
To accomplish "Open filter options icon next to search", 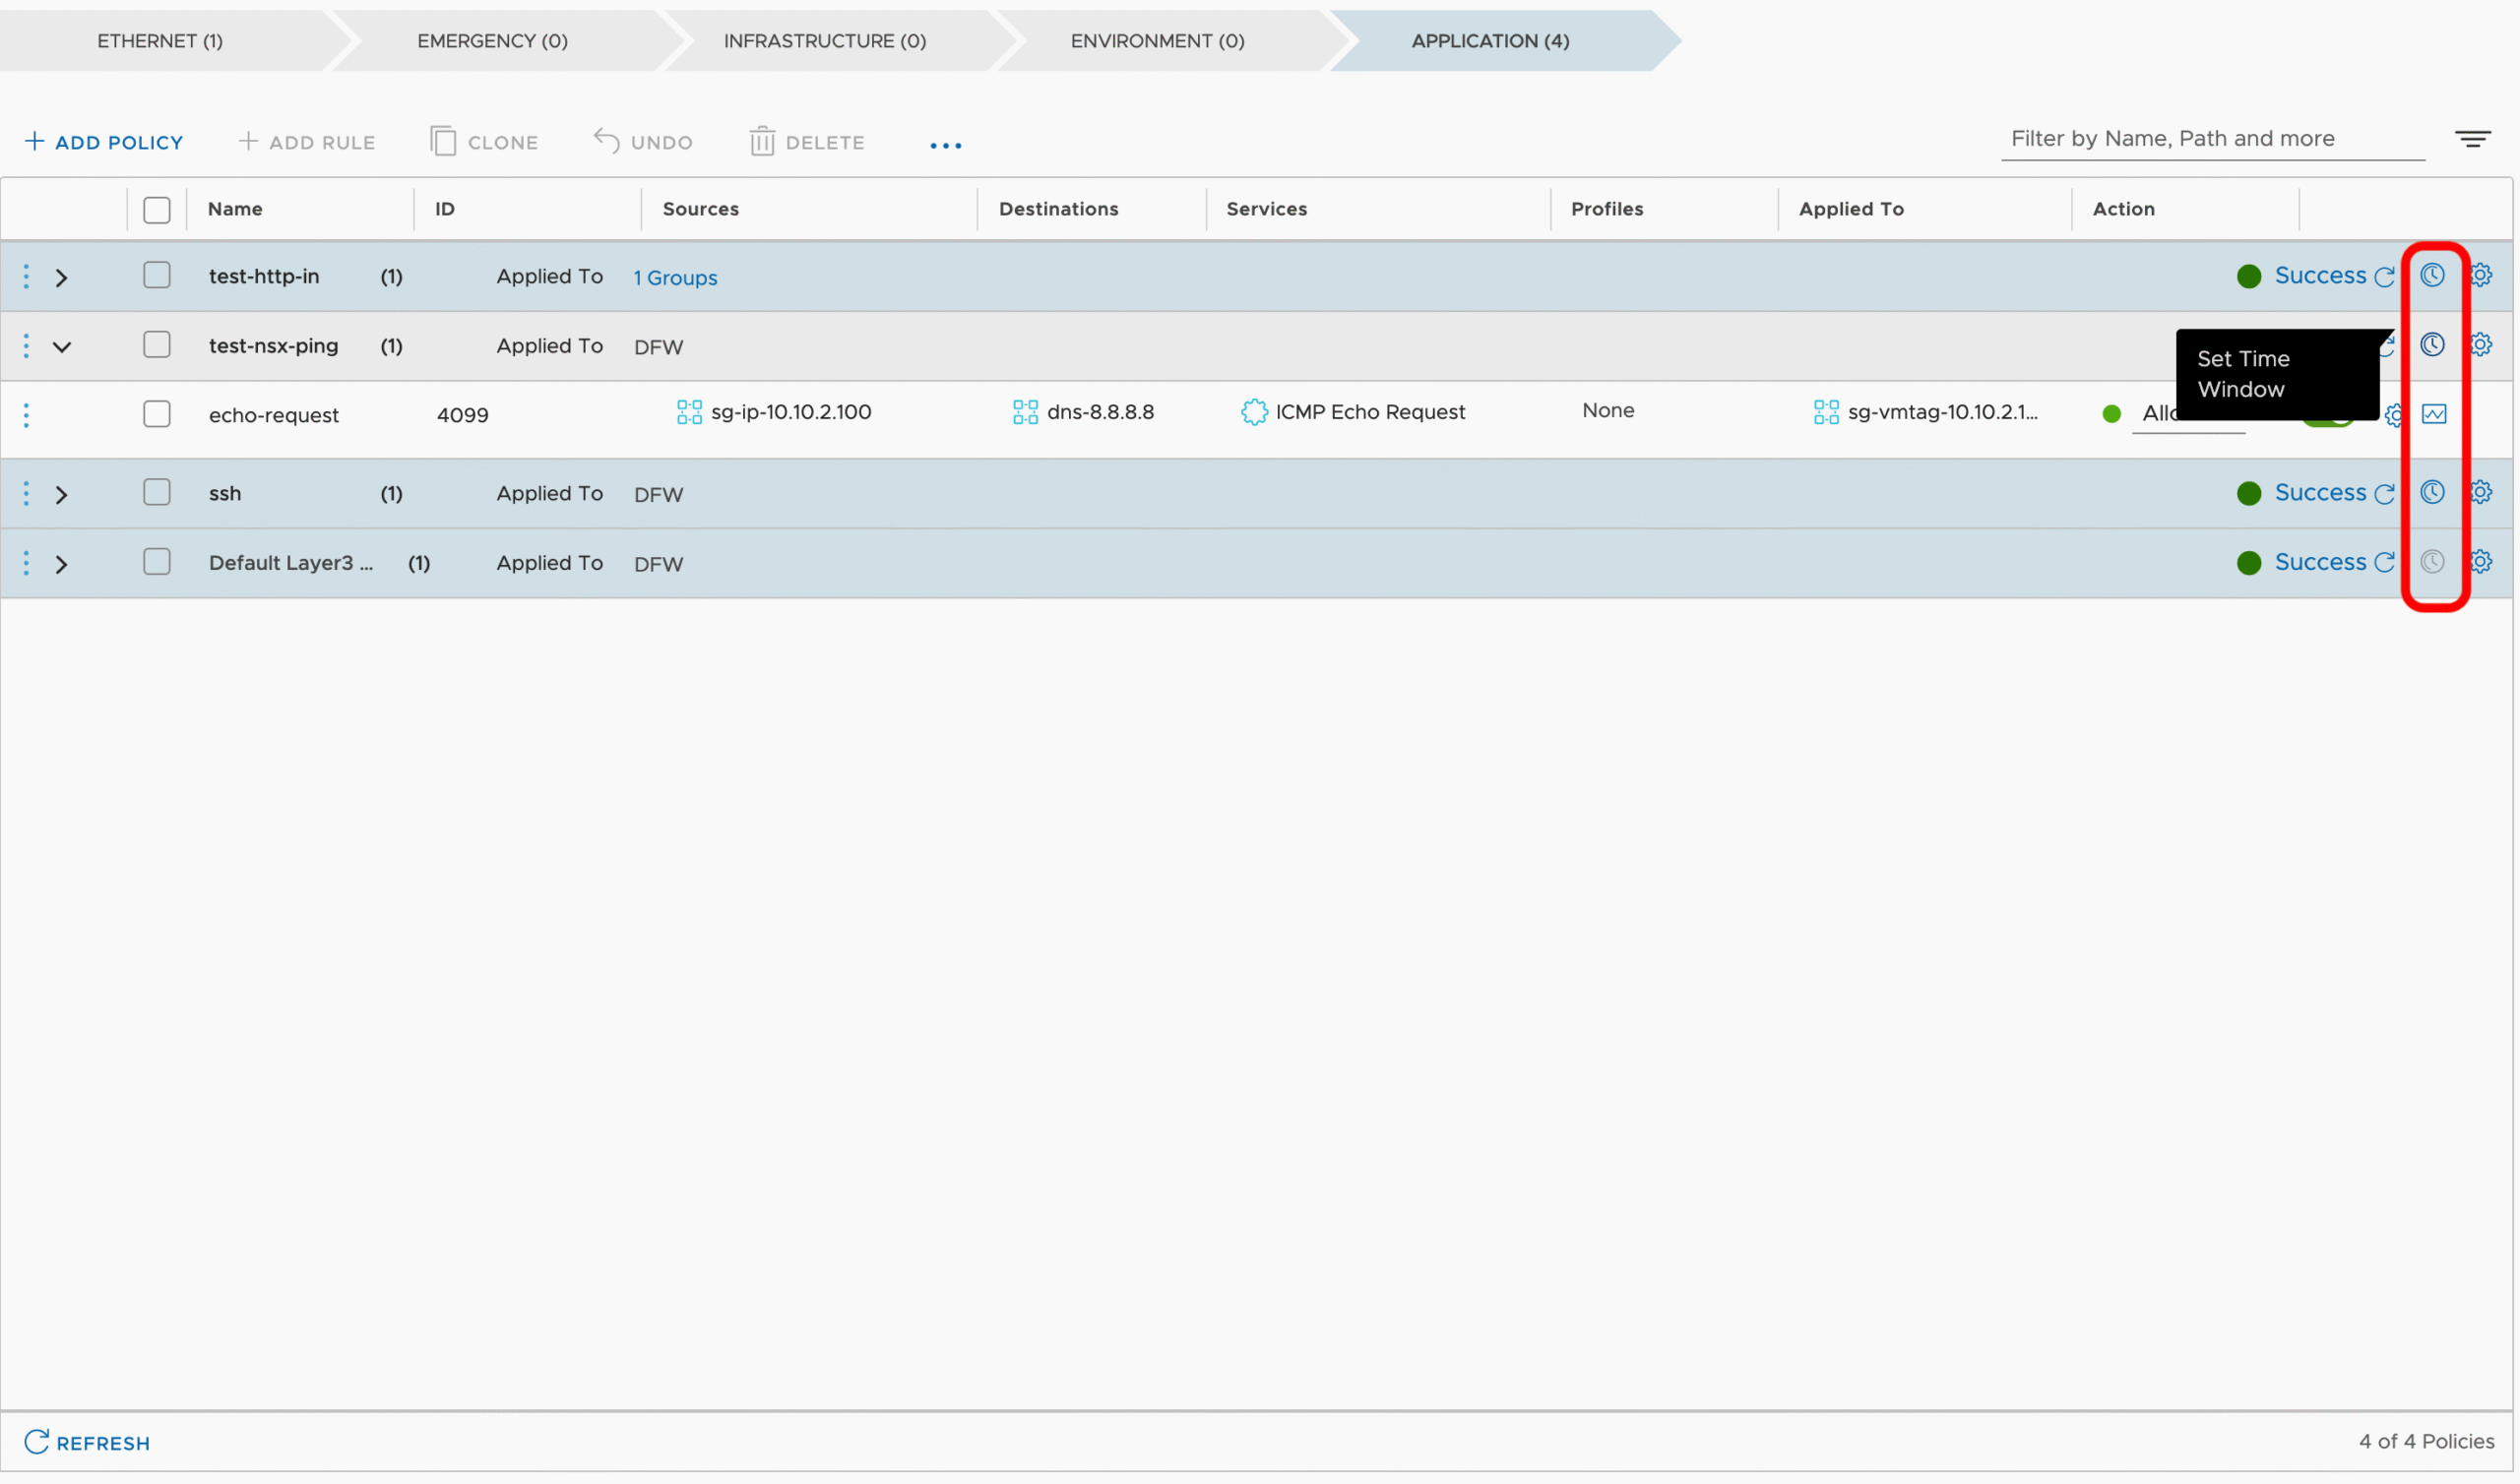I will (x=2472, y=139).
